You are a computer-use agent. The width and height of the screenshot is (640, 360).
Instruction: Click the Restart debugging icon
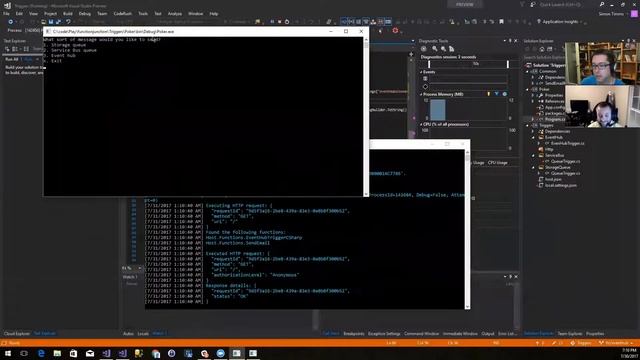287,22
